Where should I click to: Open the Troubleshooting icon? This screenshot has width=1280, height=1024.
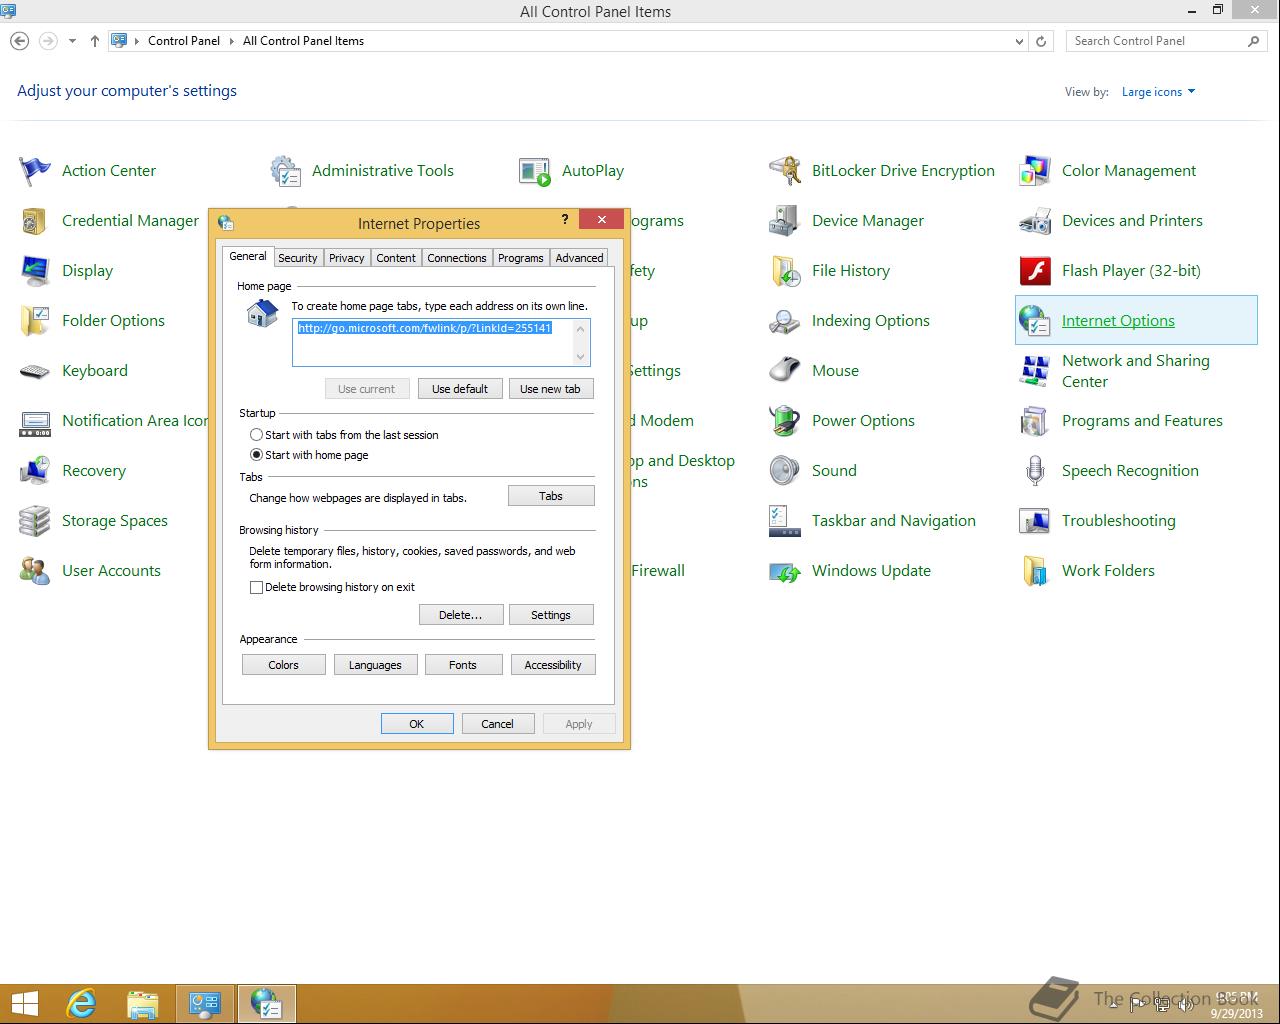(1035, 521)
